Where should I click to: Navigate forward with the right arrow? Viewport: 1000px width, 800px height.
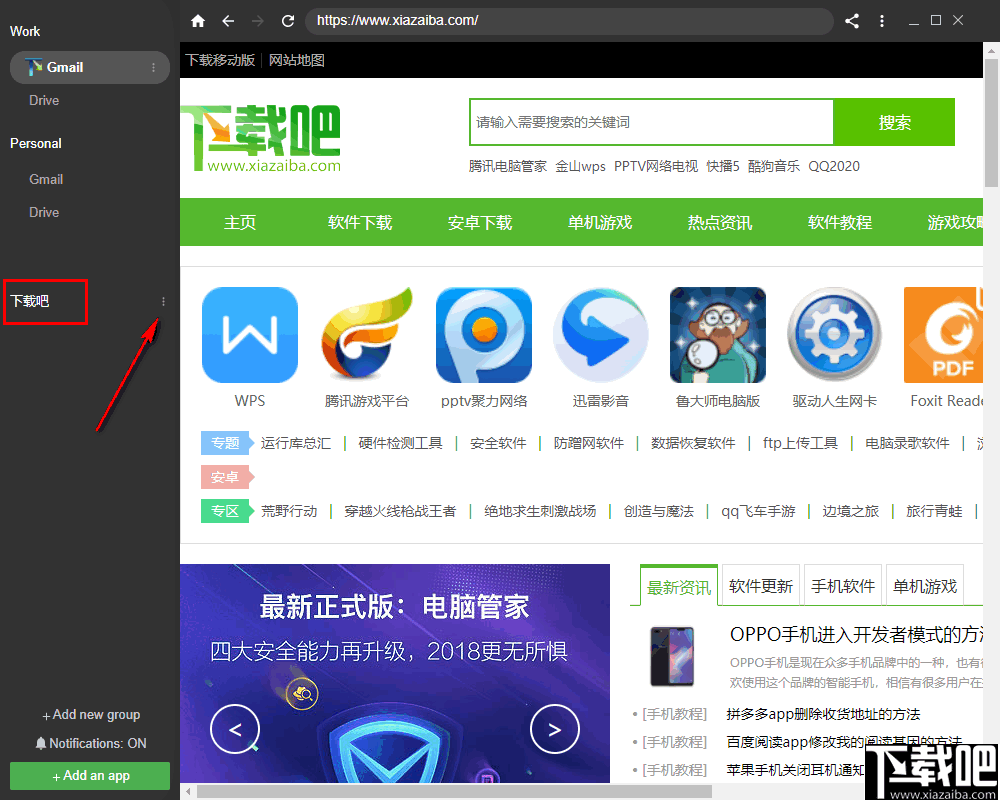(x=258, y=21)
